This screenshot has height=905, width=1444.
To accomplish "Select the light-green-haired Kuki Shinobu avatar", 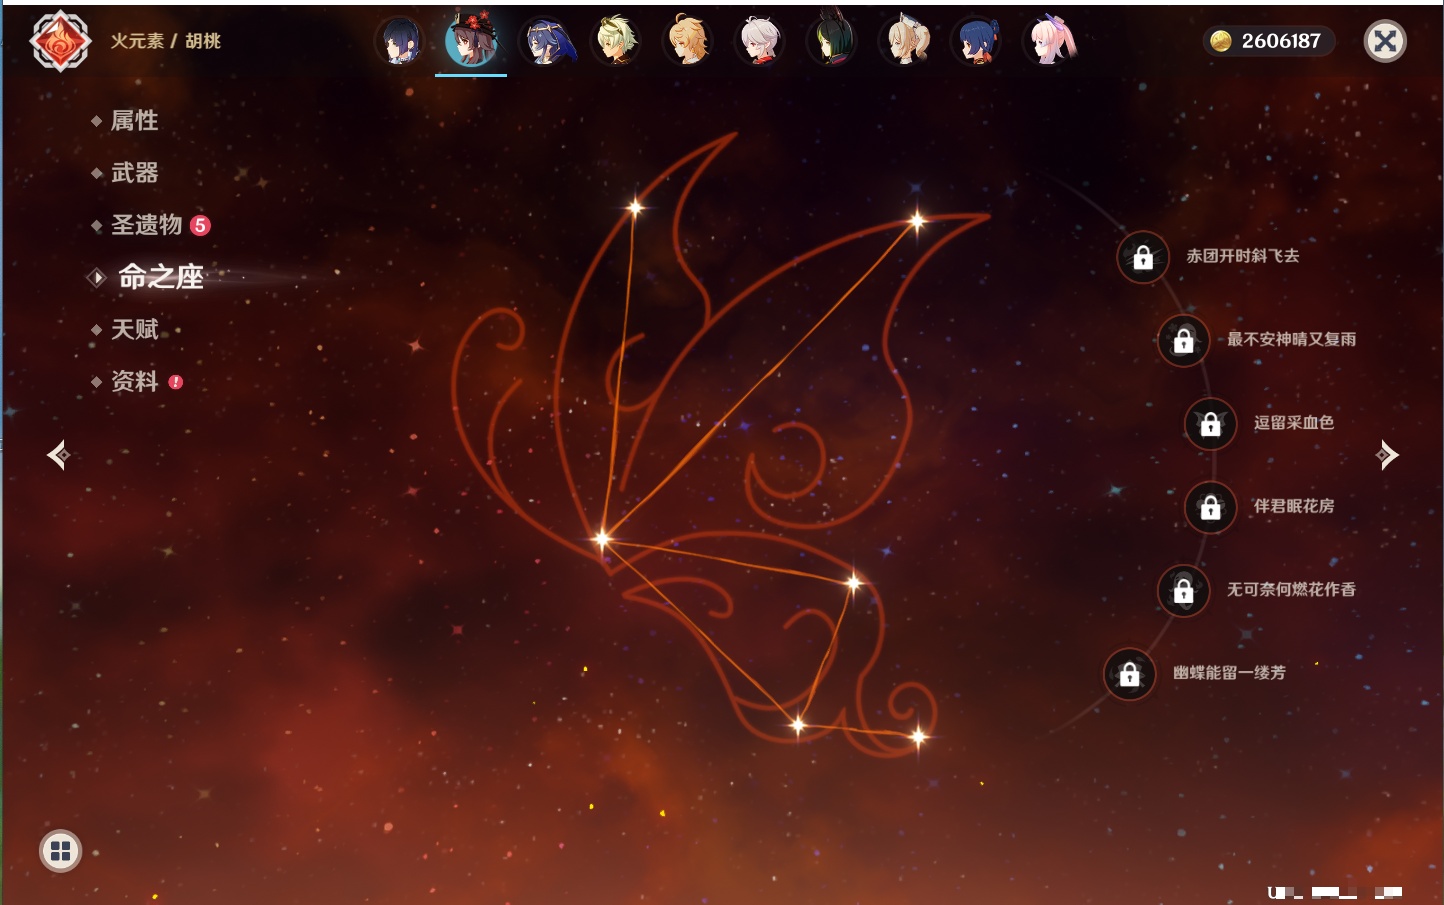I will coord(616,41).
